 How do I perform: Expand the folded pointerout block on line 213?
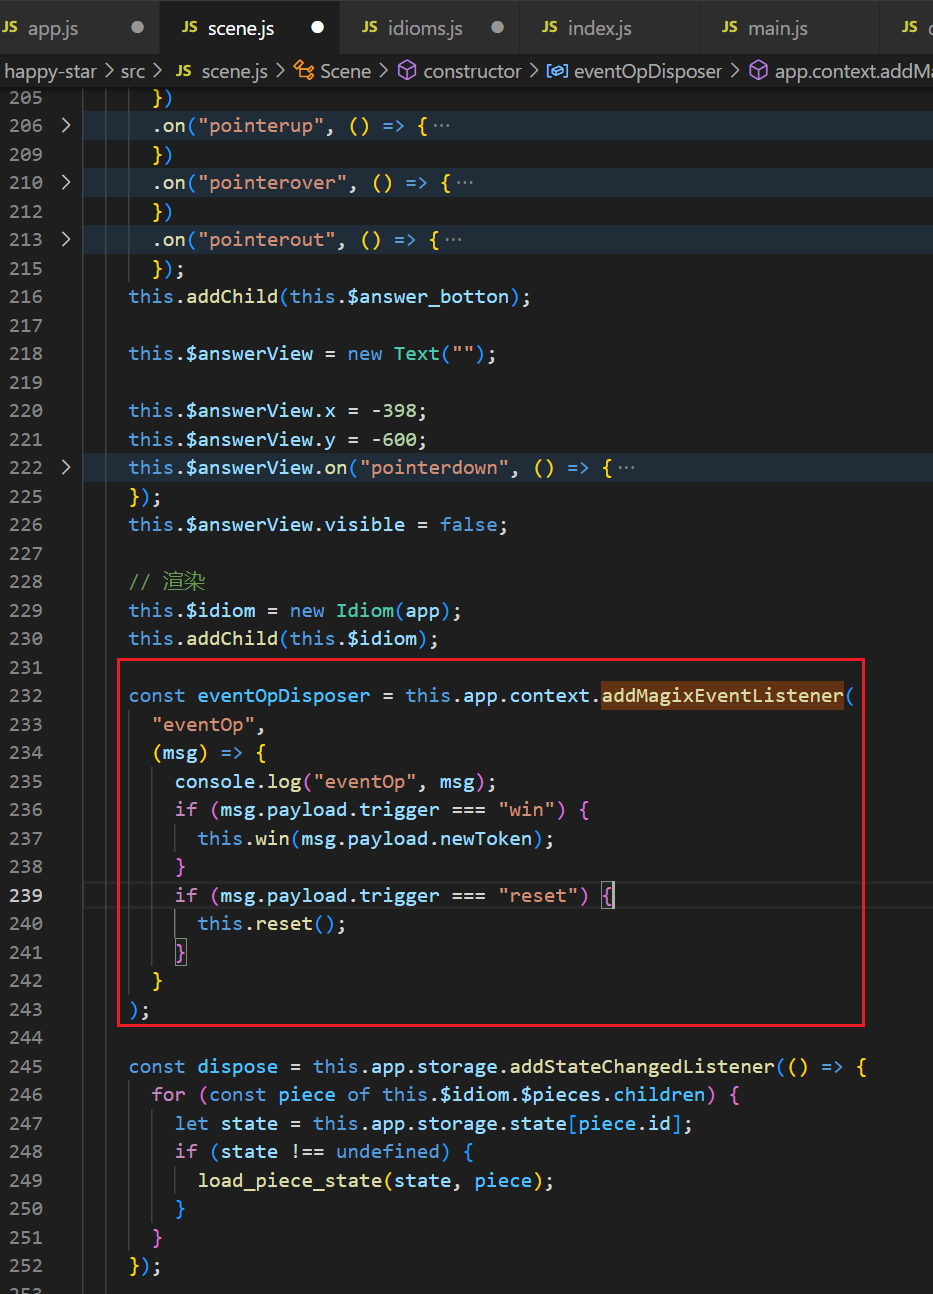click(66, 239)
